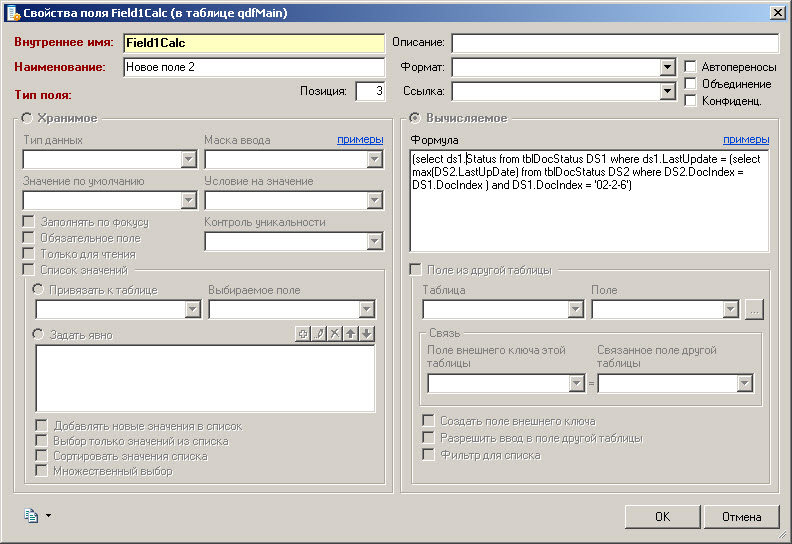
Task: Click the move list value down arrow
Action: coord(367,333)
